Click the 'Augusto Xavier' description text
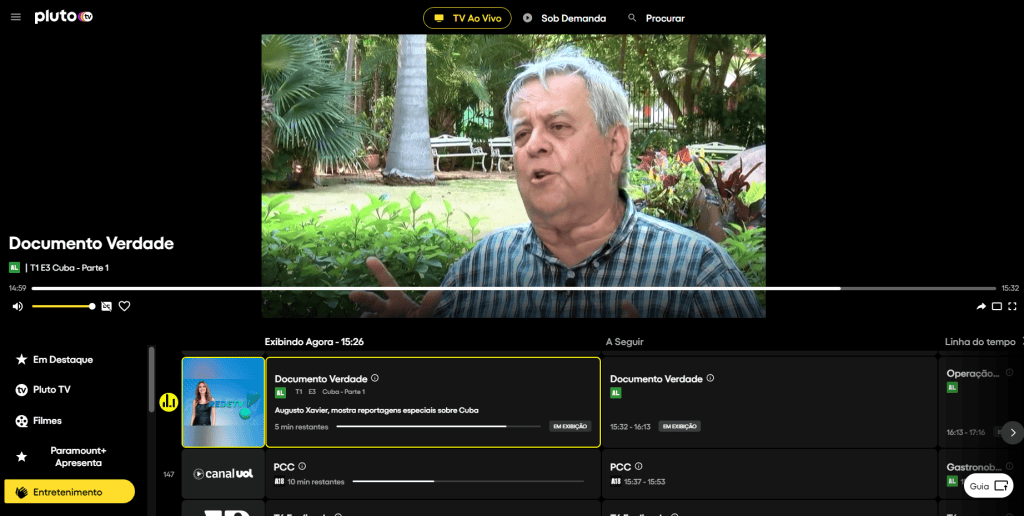Screen dimensions: 1024x516 click(x=377, y=410)
